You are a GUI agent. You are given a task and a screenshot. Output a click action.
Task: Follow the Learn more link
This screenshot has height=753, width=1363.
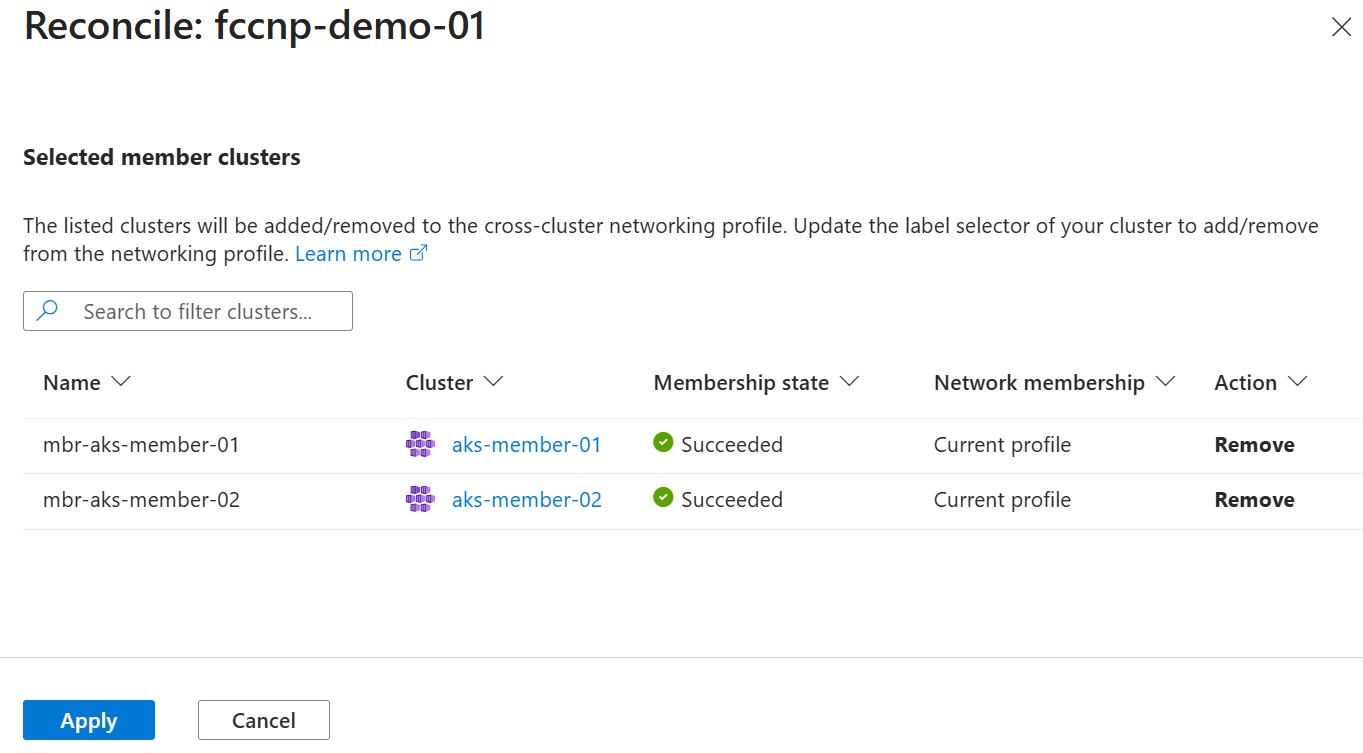coord(348,254)
